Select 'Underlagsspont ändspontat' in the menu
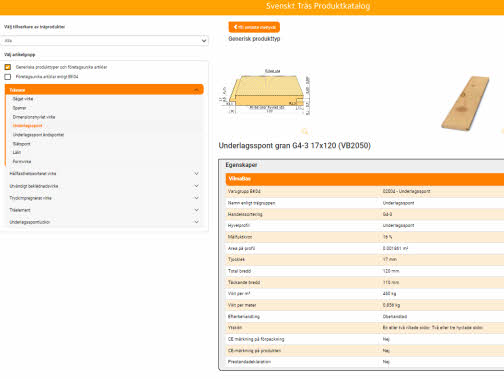The width and height of the screenshot is (504, 379). tap(38, 135)
